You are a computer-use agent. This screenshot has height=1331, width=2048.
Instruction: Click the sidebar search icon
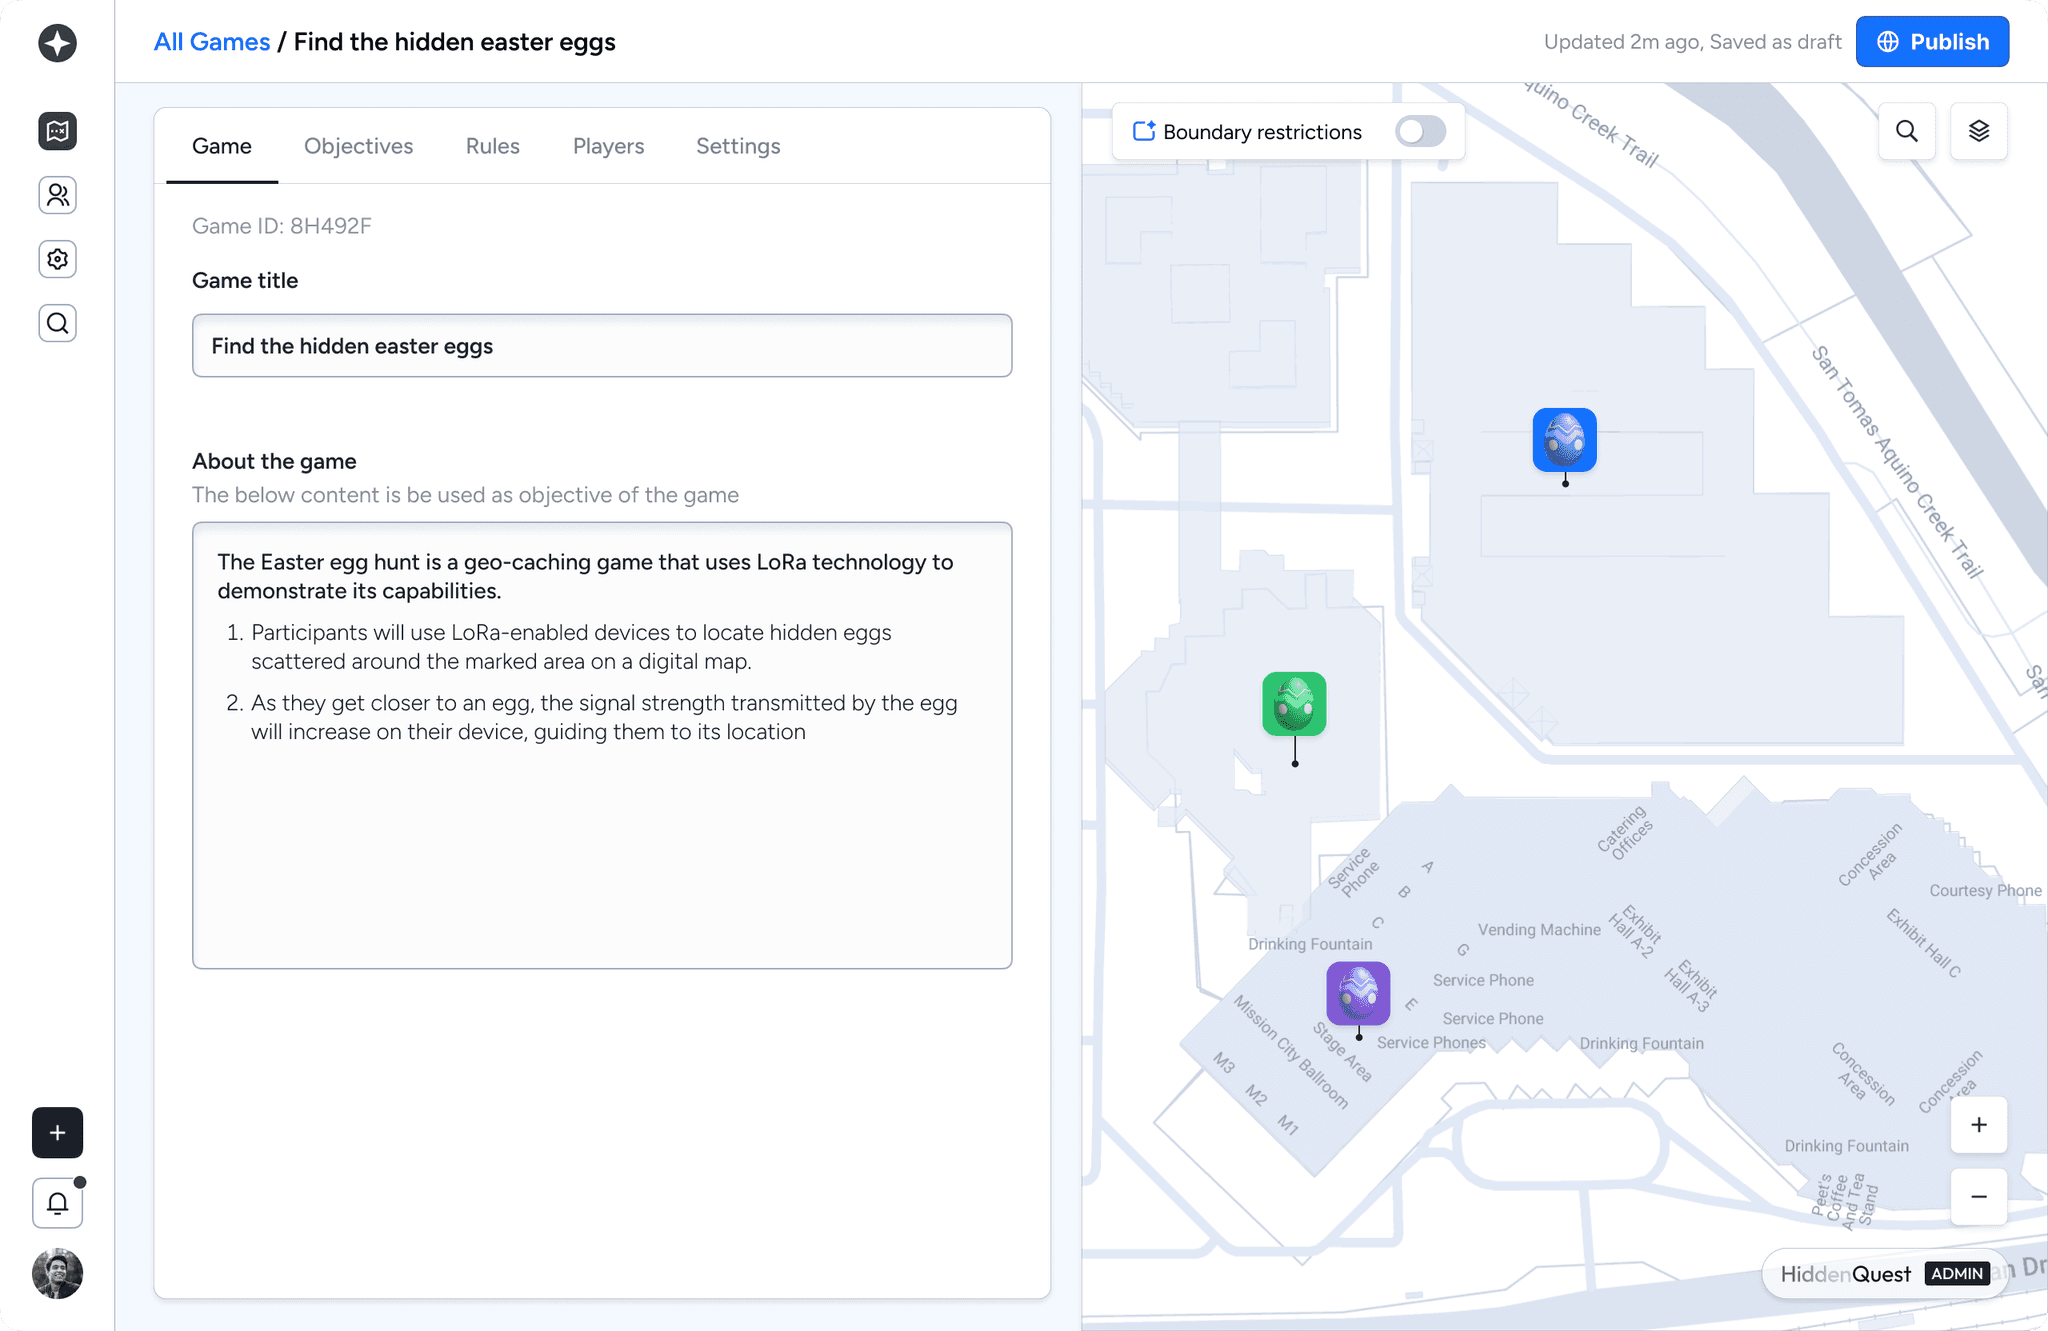click(x=57, y=323)
